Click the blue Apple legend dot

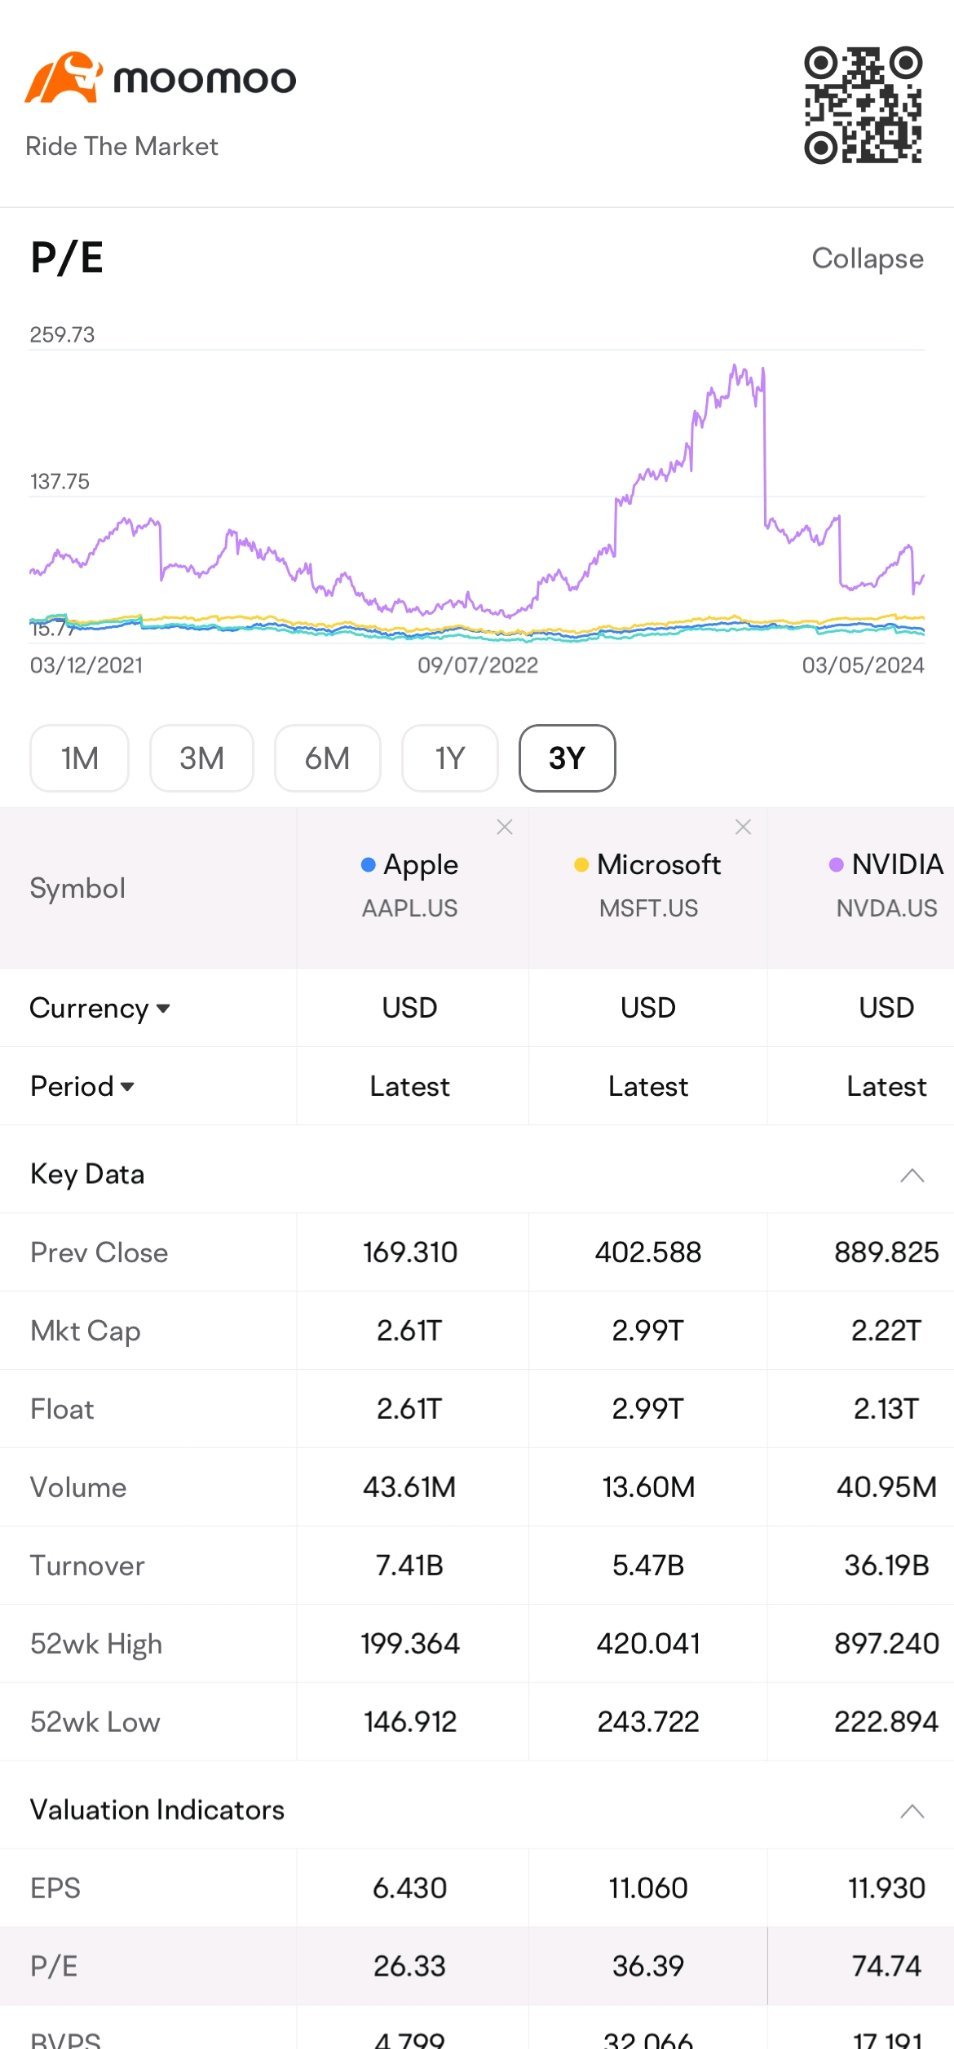point(368,865)
